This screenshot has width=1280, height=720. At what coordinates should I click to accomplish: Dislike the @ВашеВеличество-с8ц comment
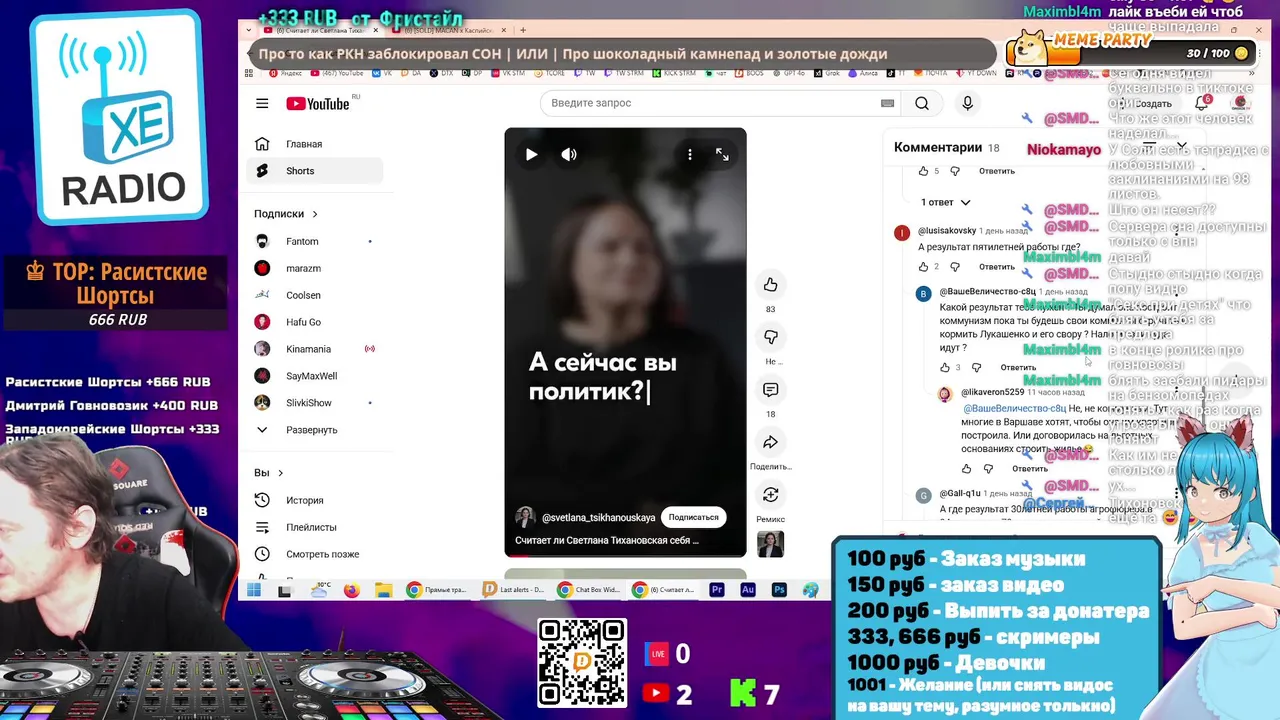coord(976,367)
